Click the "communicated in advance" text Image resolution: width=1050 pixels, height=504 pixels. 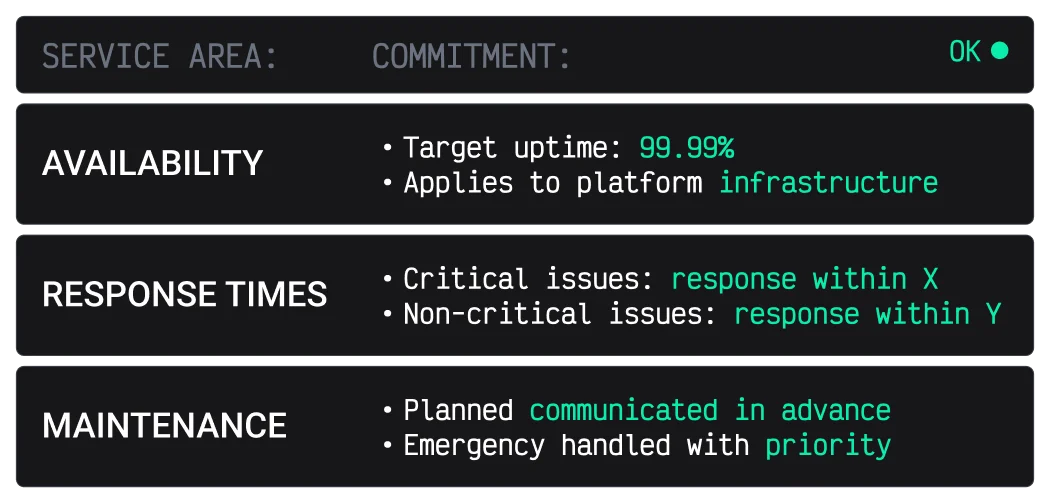(x=709, y=410)
